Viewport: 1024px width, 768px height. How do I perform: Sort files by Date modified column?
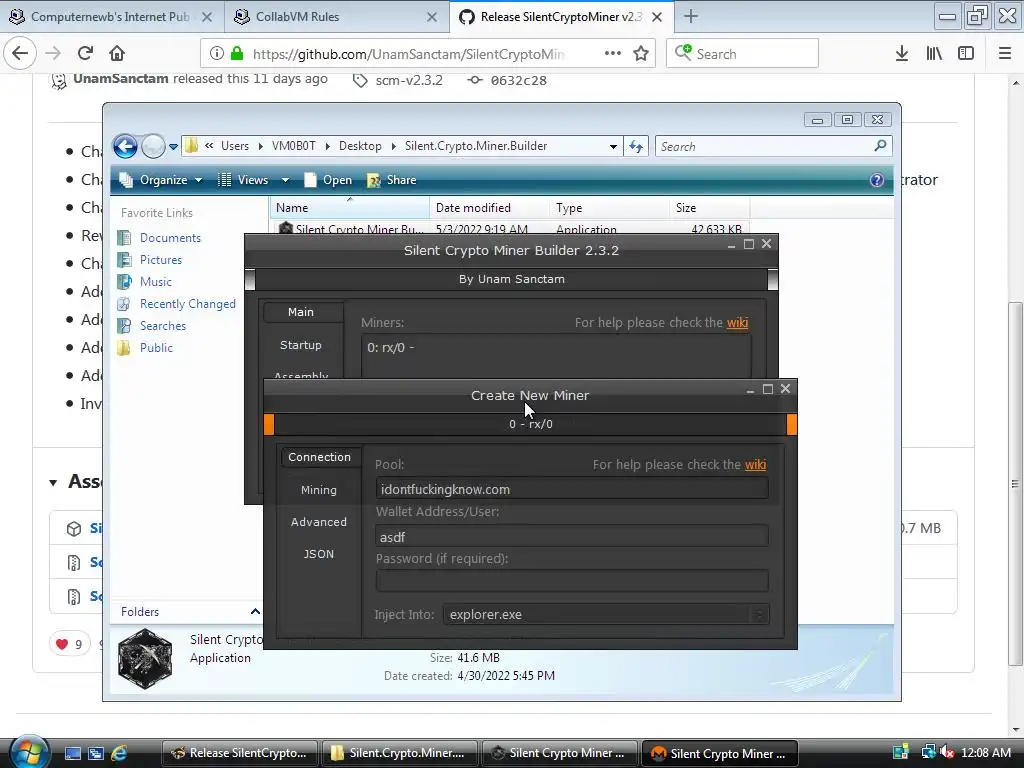click(x=489, y=208)
